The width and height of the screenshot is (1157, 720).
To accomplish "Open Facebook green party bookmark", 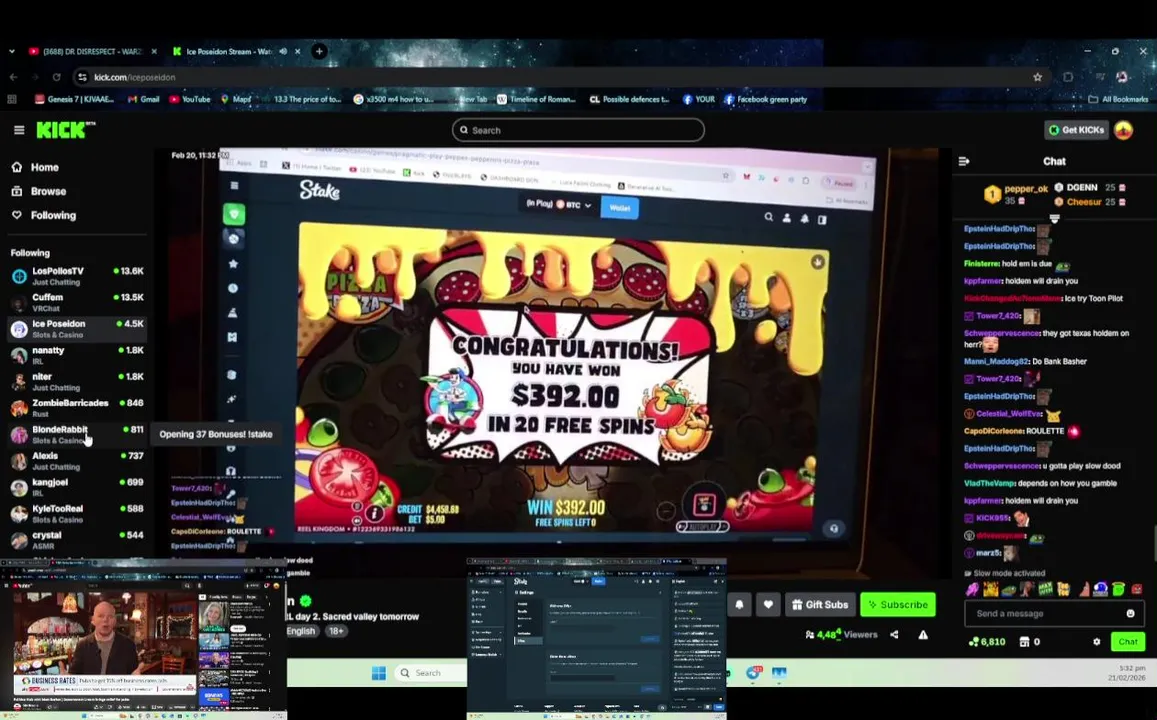I will pos(766,99).
